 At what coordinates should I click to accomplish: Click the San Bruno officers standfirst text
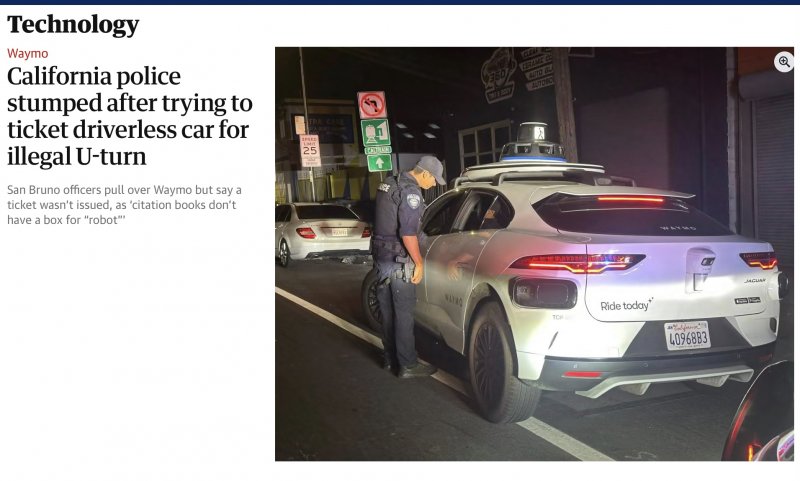coord(124,205)
